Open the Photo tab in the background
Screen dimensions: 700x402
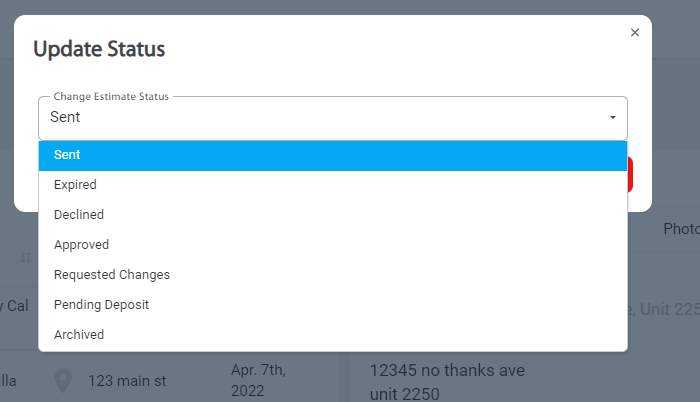coord(681,229)
